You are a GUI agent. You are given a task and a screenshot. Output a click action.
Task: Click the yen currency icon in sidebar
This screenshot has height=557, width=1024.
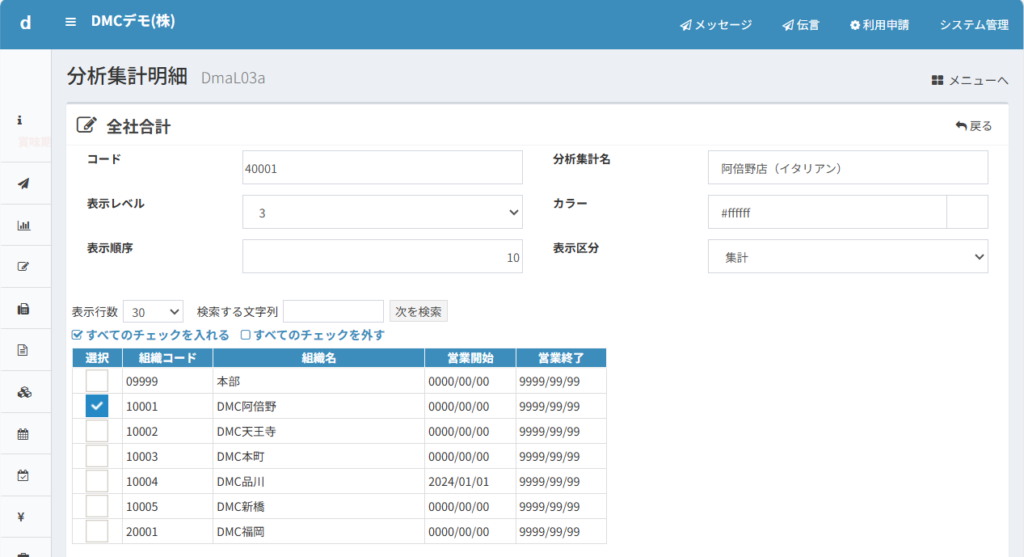click(x=24, y=517)
